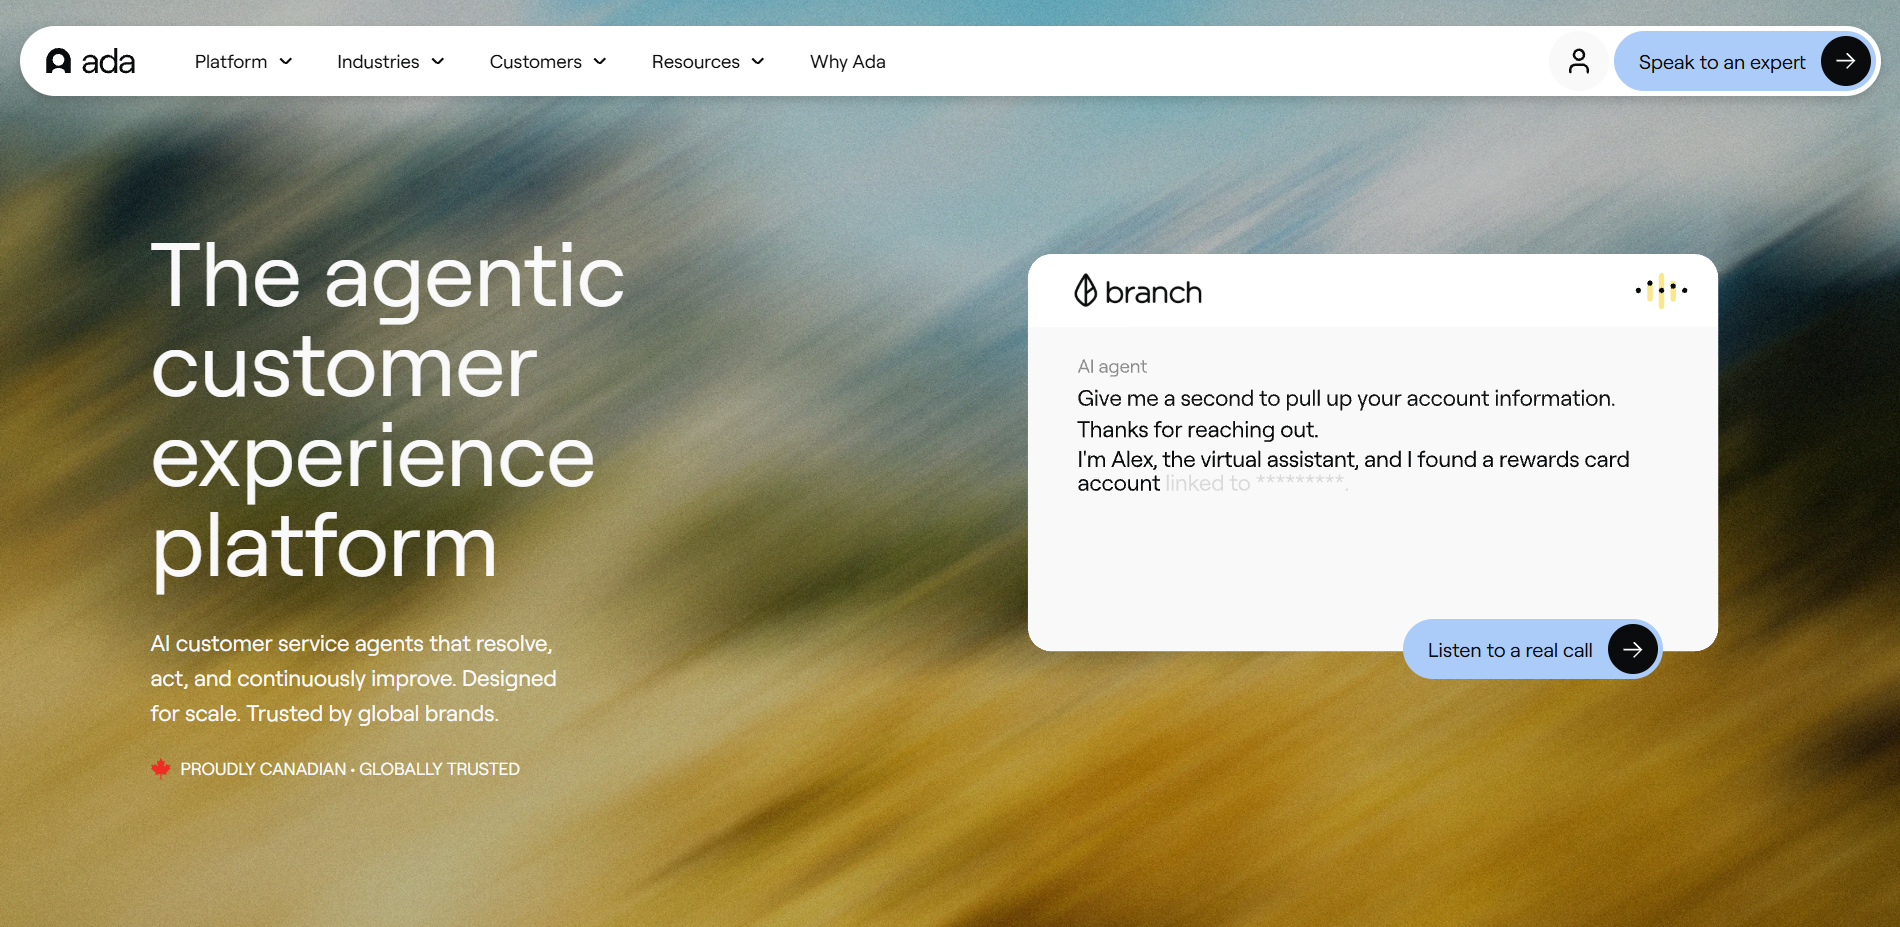Click the Speak to an expert button

point(1743,61)
